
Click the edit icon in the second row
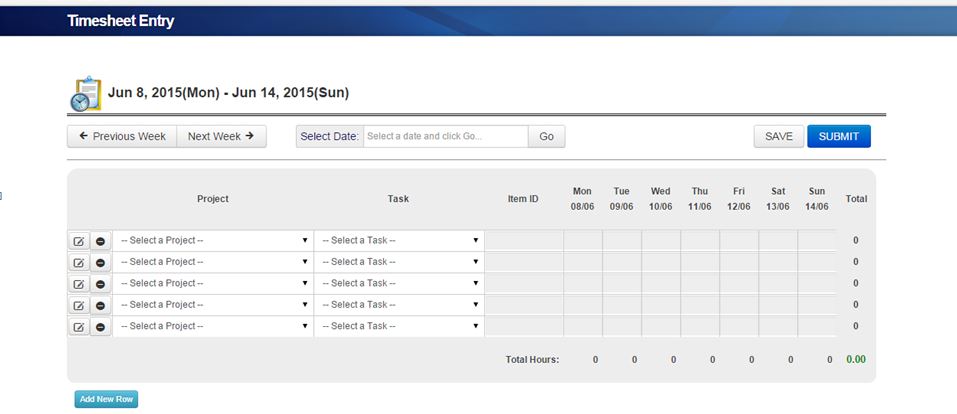pyautogui.click(x=78, y=262)
